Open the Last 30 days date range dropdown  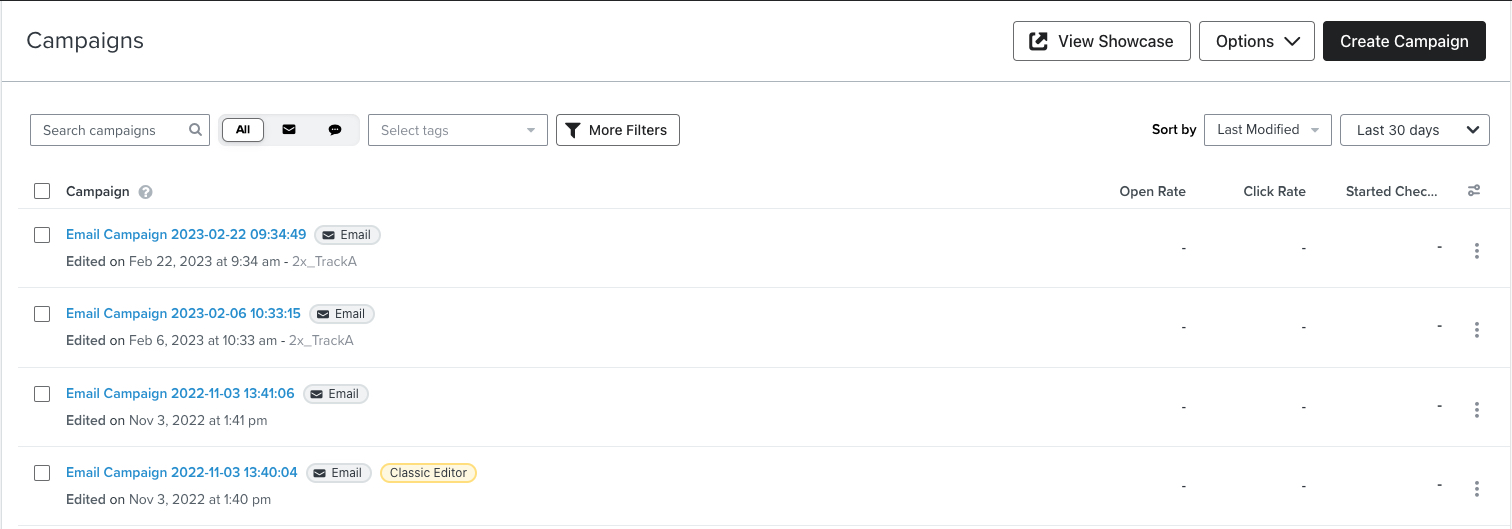[x=1414, y=130]
